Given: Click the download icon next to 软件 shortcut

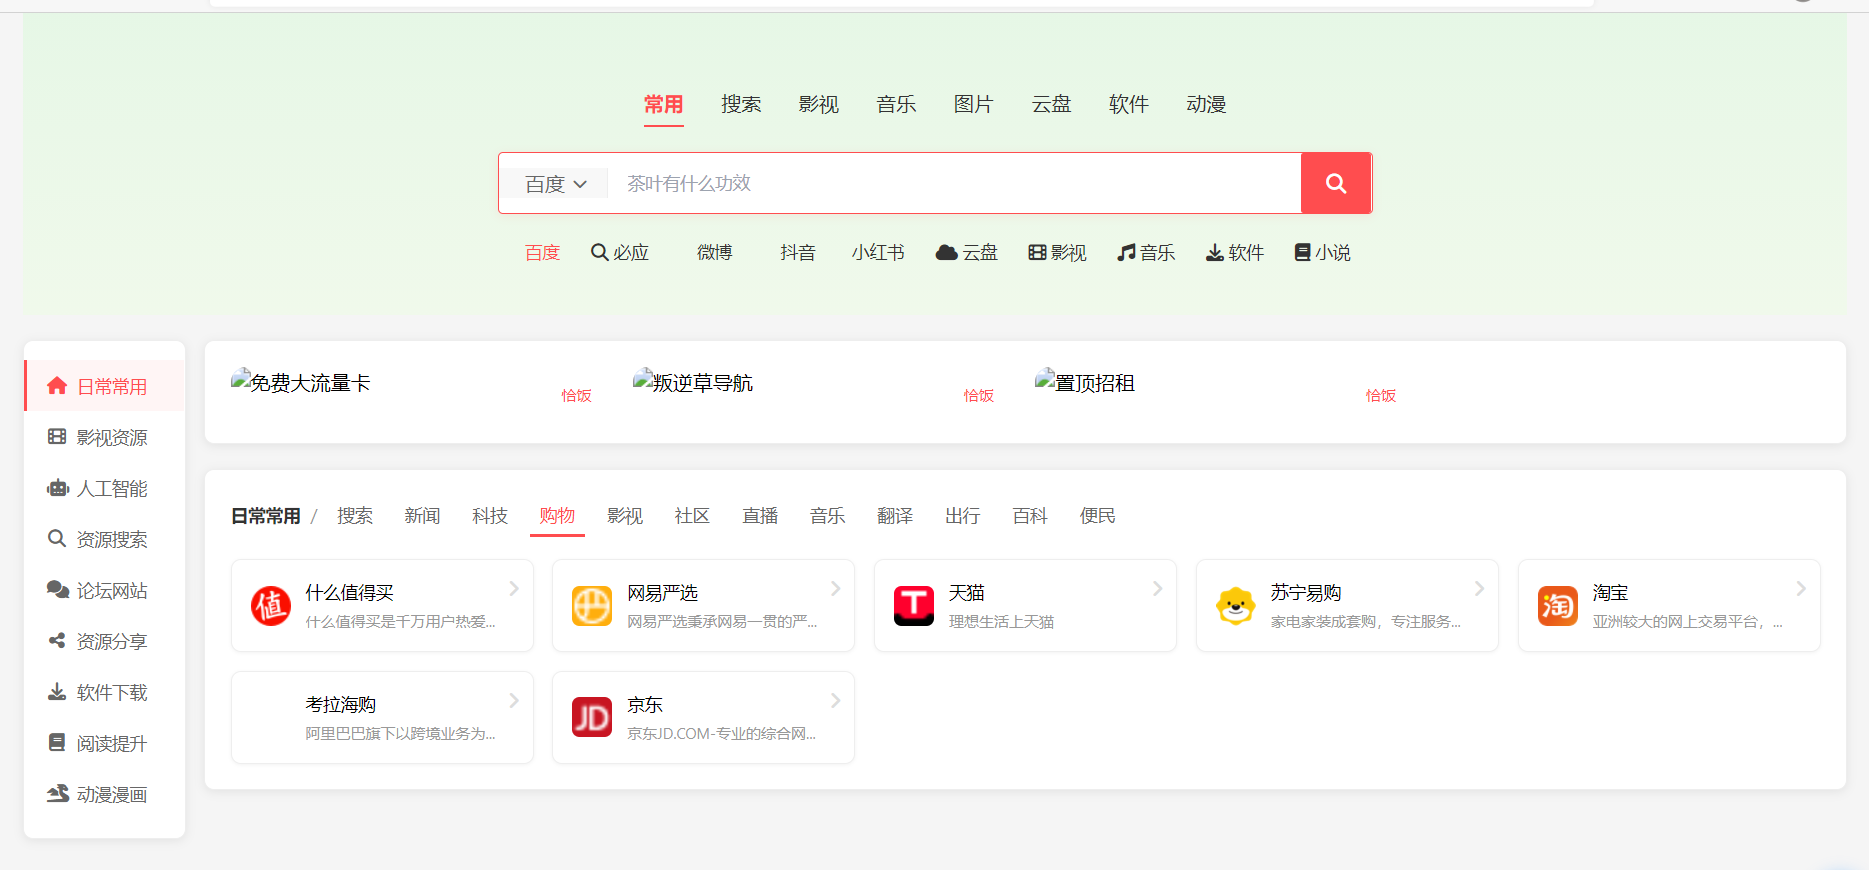Looking at the screenshot, I should 1215,253.
